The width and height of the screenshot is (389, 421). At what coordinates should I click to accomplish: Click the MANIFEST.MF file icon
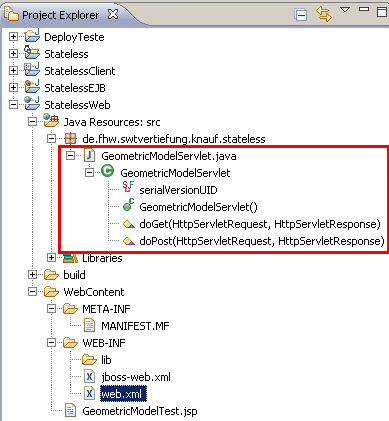click(89, 326)
